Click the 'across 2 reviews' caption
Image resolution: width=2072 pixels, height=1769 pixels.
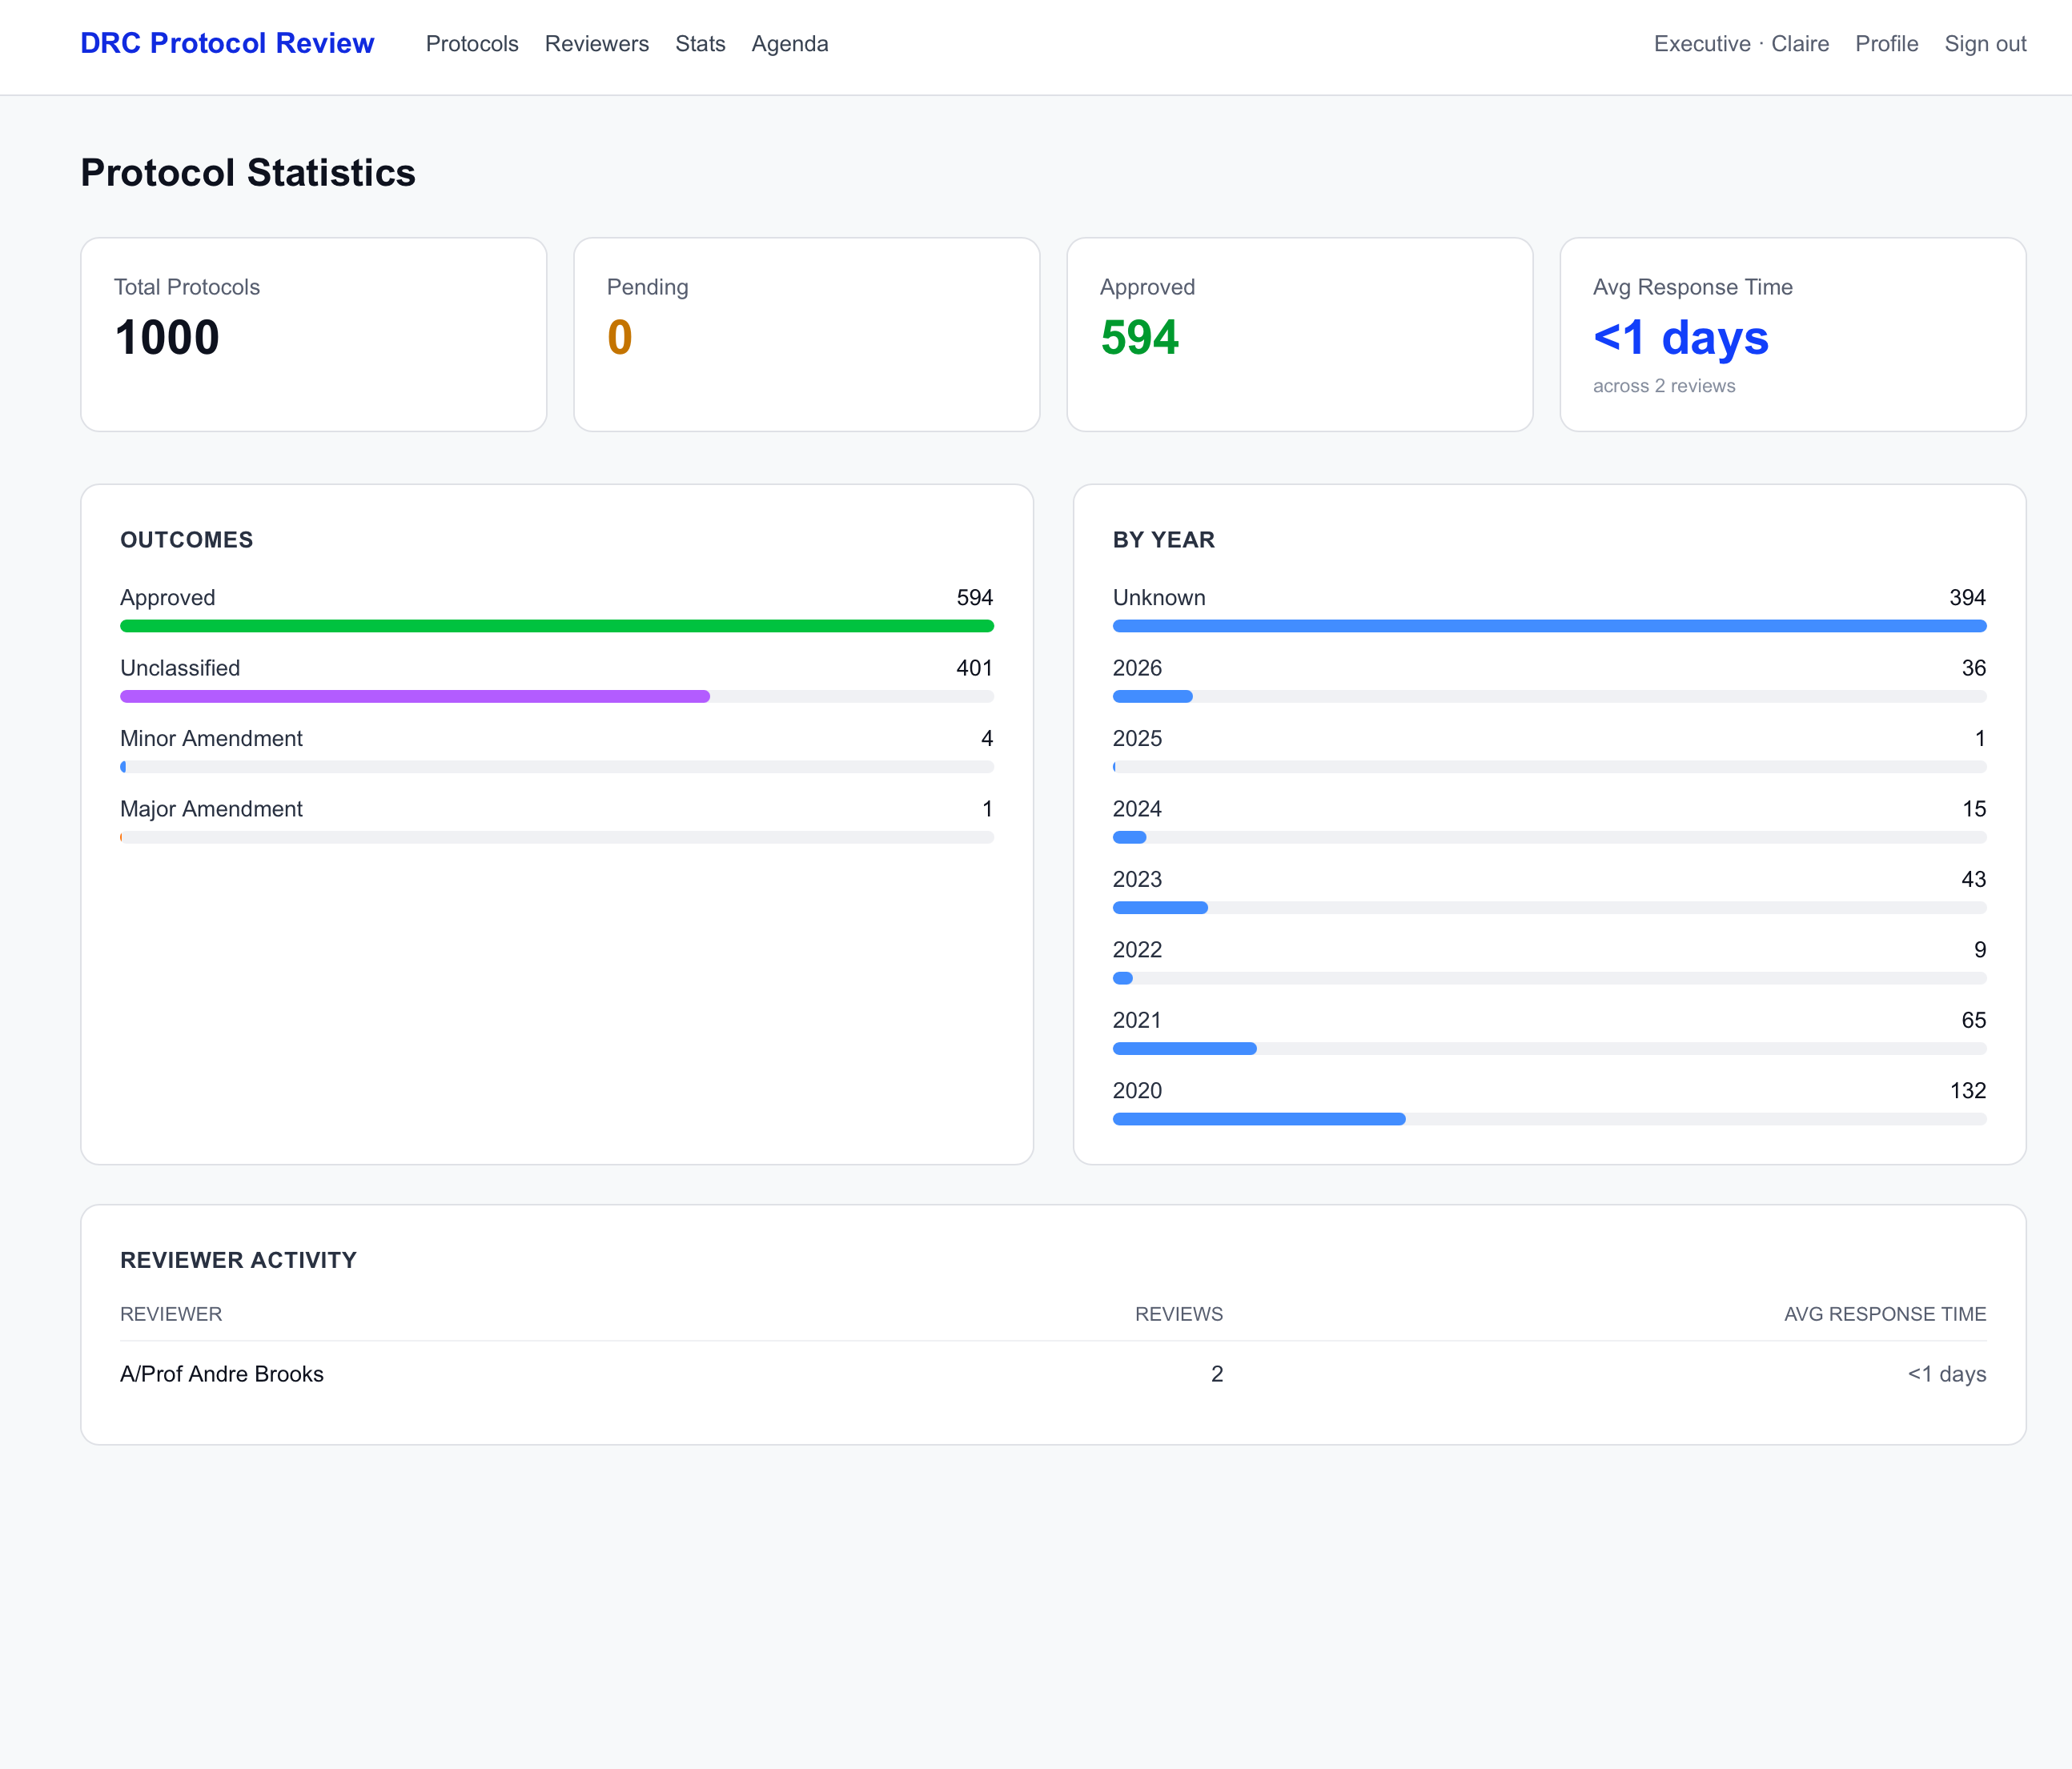1664,386
